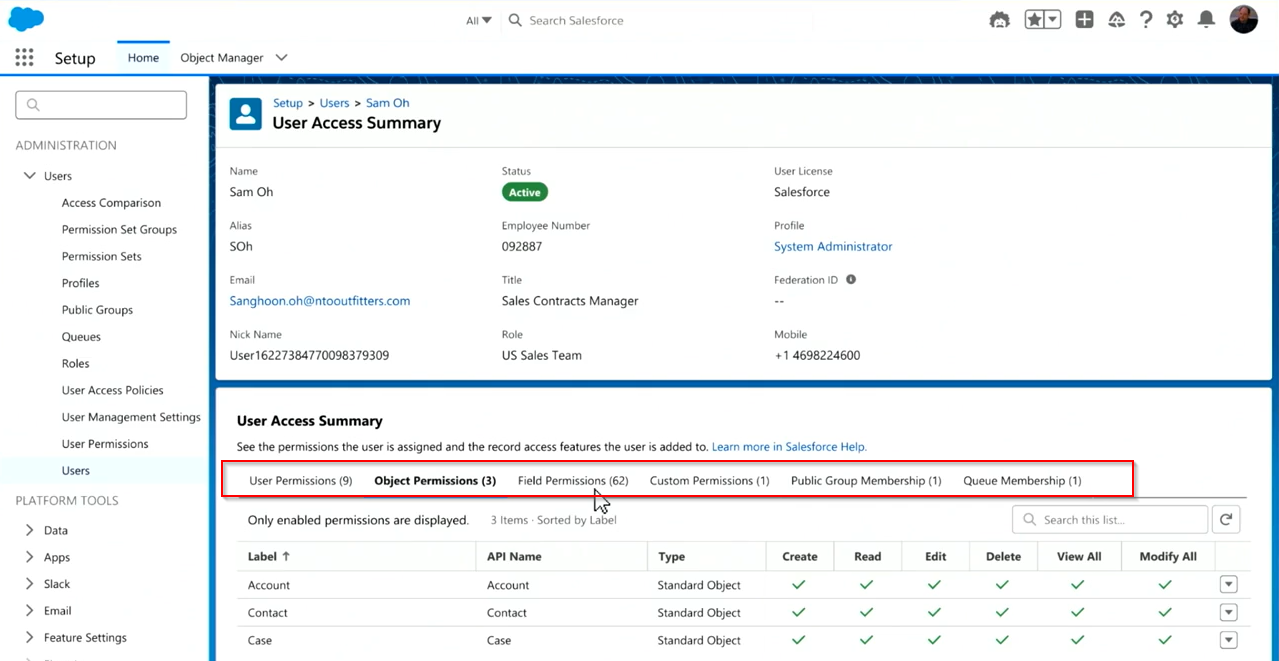Expand the Data section

pyautogui.click(x=29, y=530)
